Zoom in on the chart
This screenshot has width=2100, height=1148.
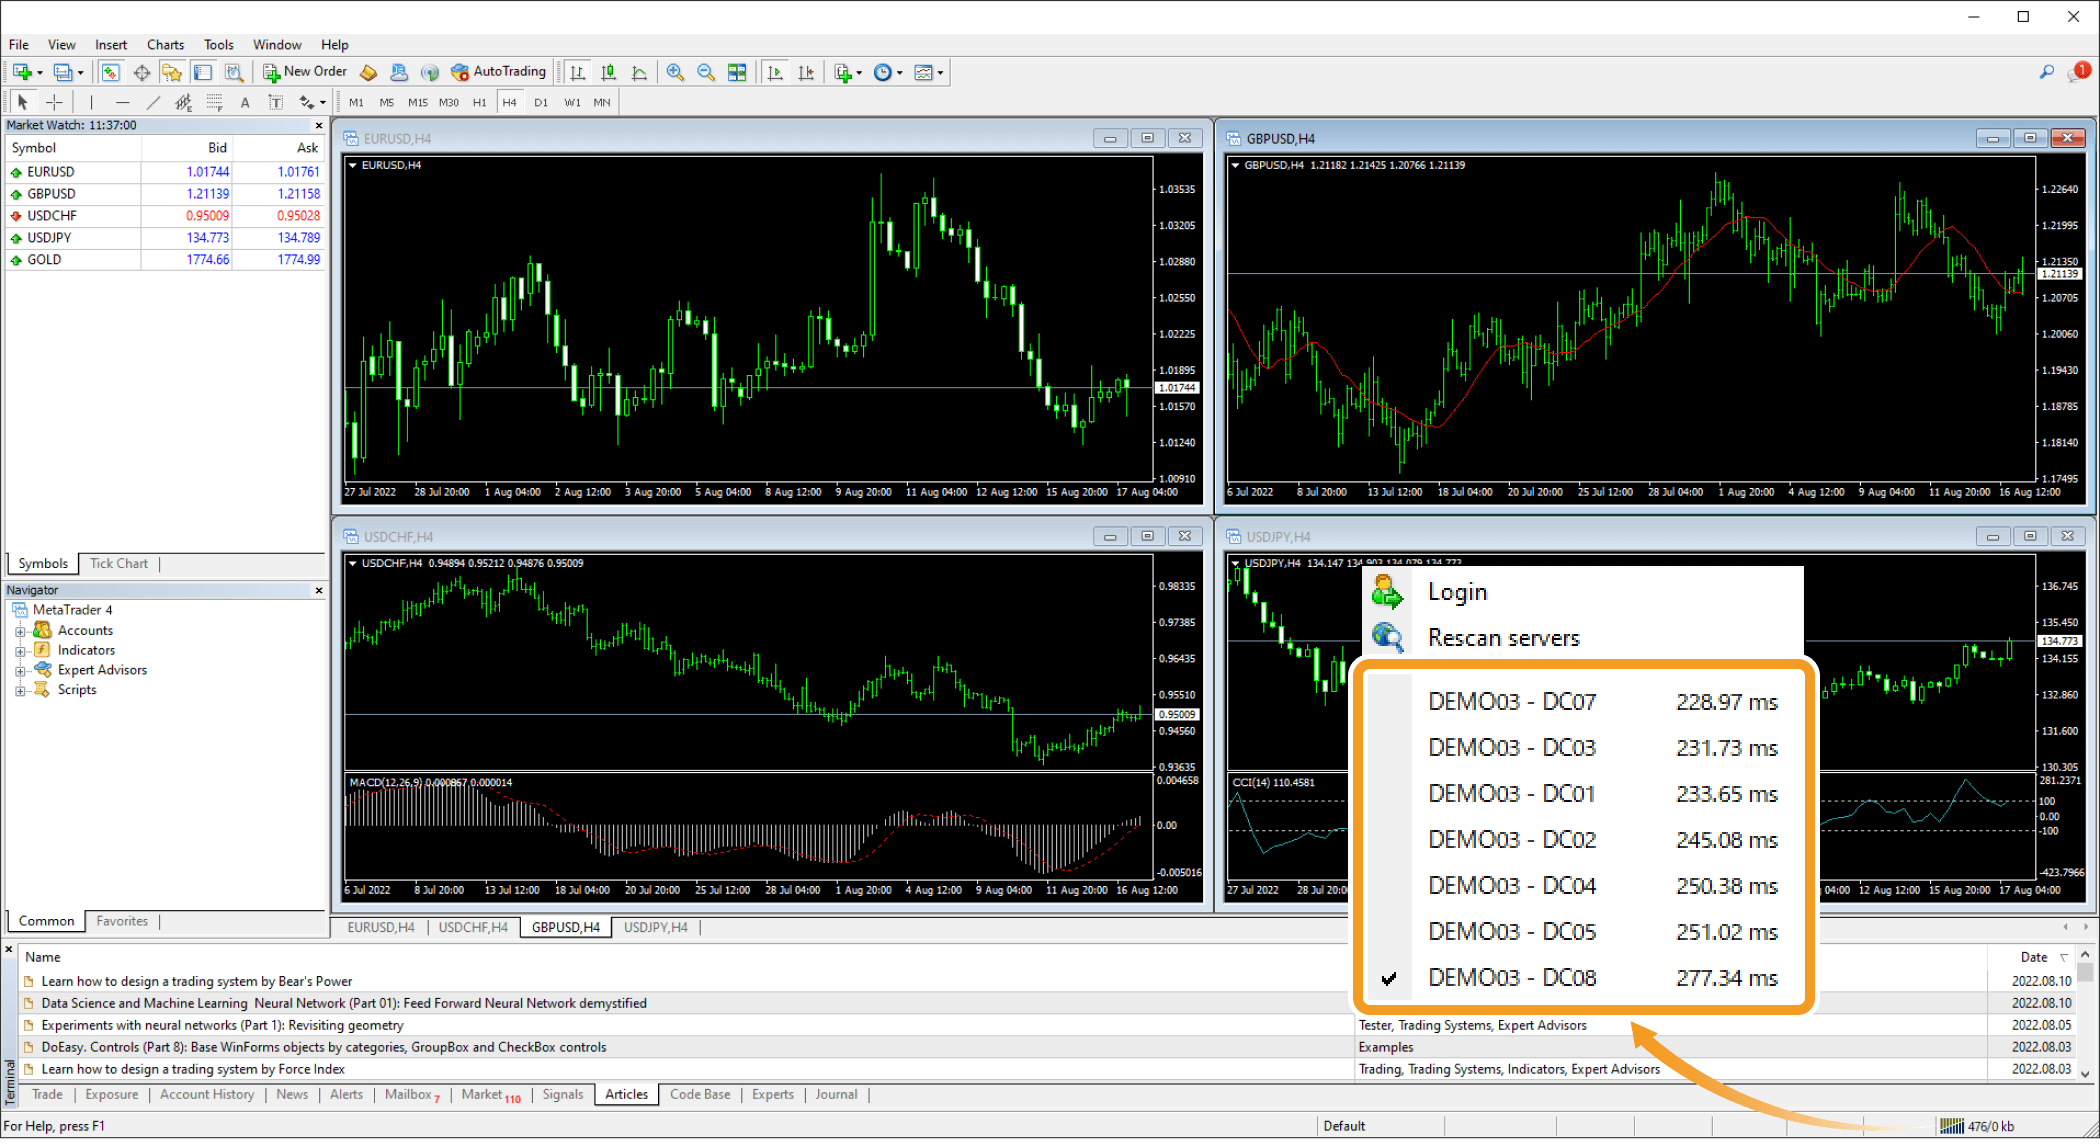click(675, 72)
